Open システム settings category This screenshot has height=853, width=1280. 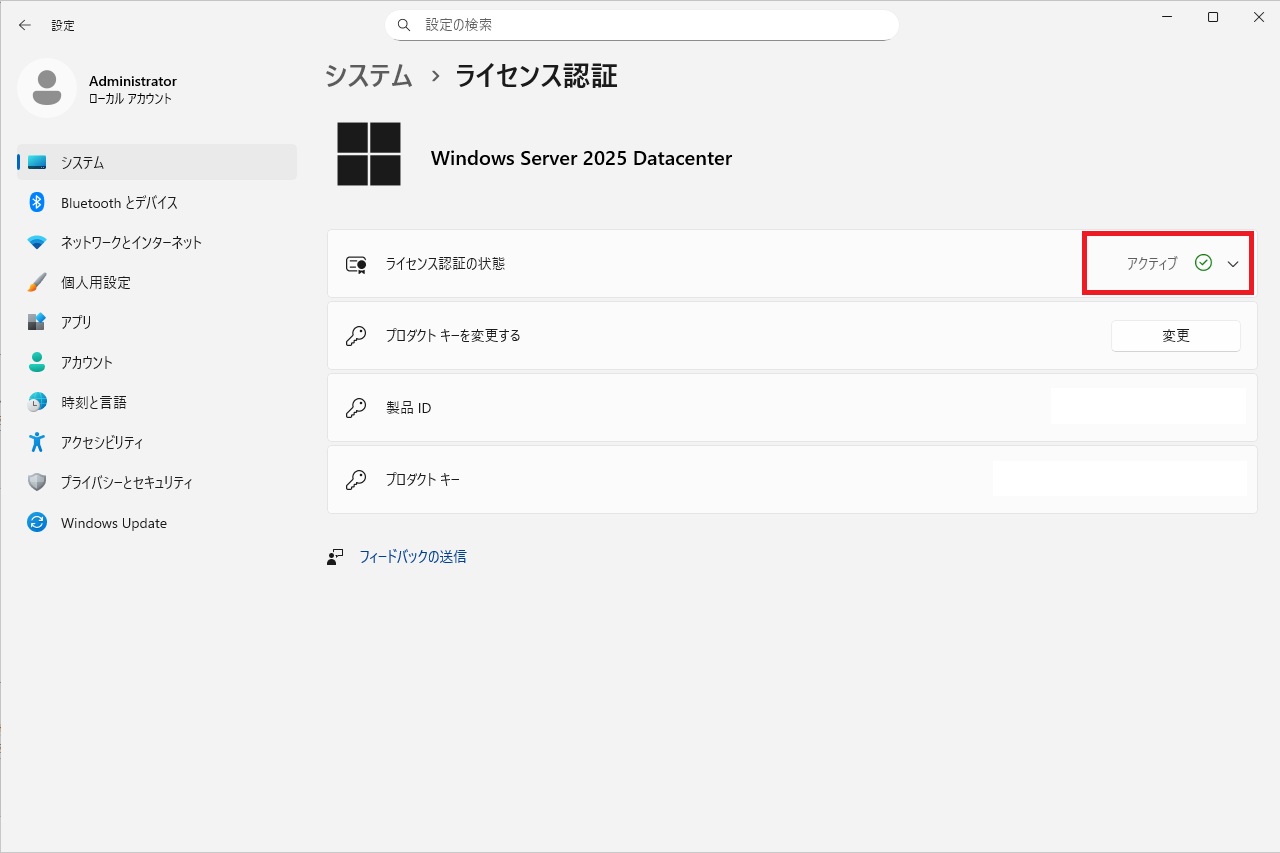click(157, 162)
